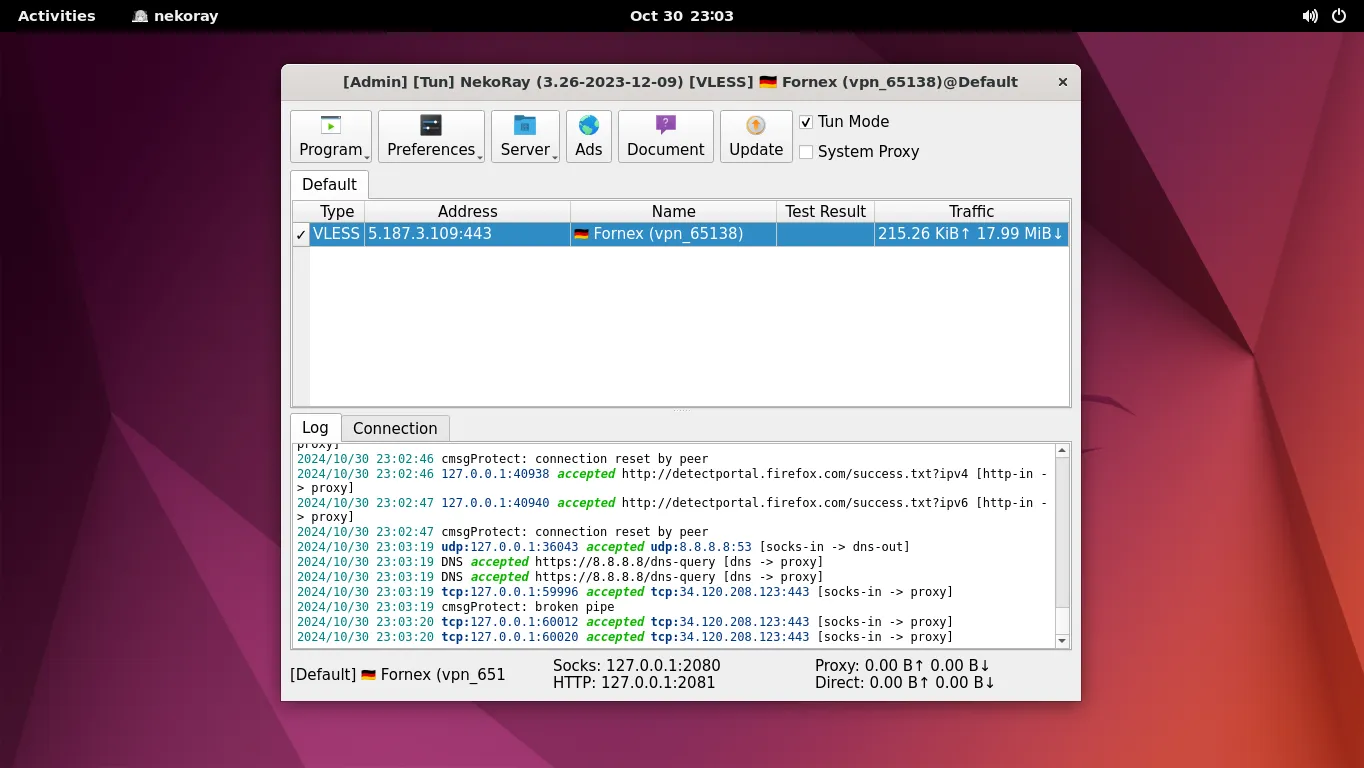The image size is (1364, 768).
Task: Sort by the Address column header
Action: 467,212
